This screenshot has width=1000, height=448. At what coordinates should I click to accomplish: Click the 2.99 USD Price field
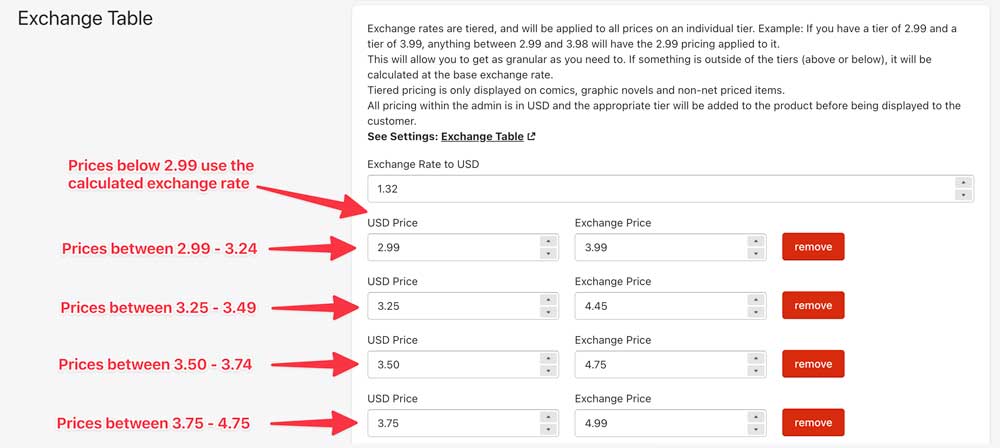[x=450, y=247]
